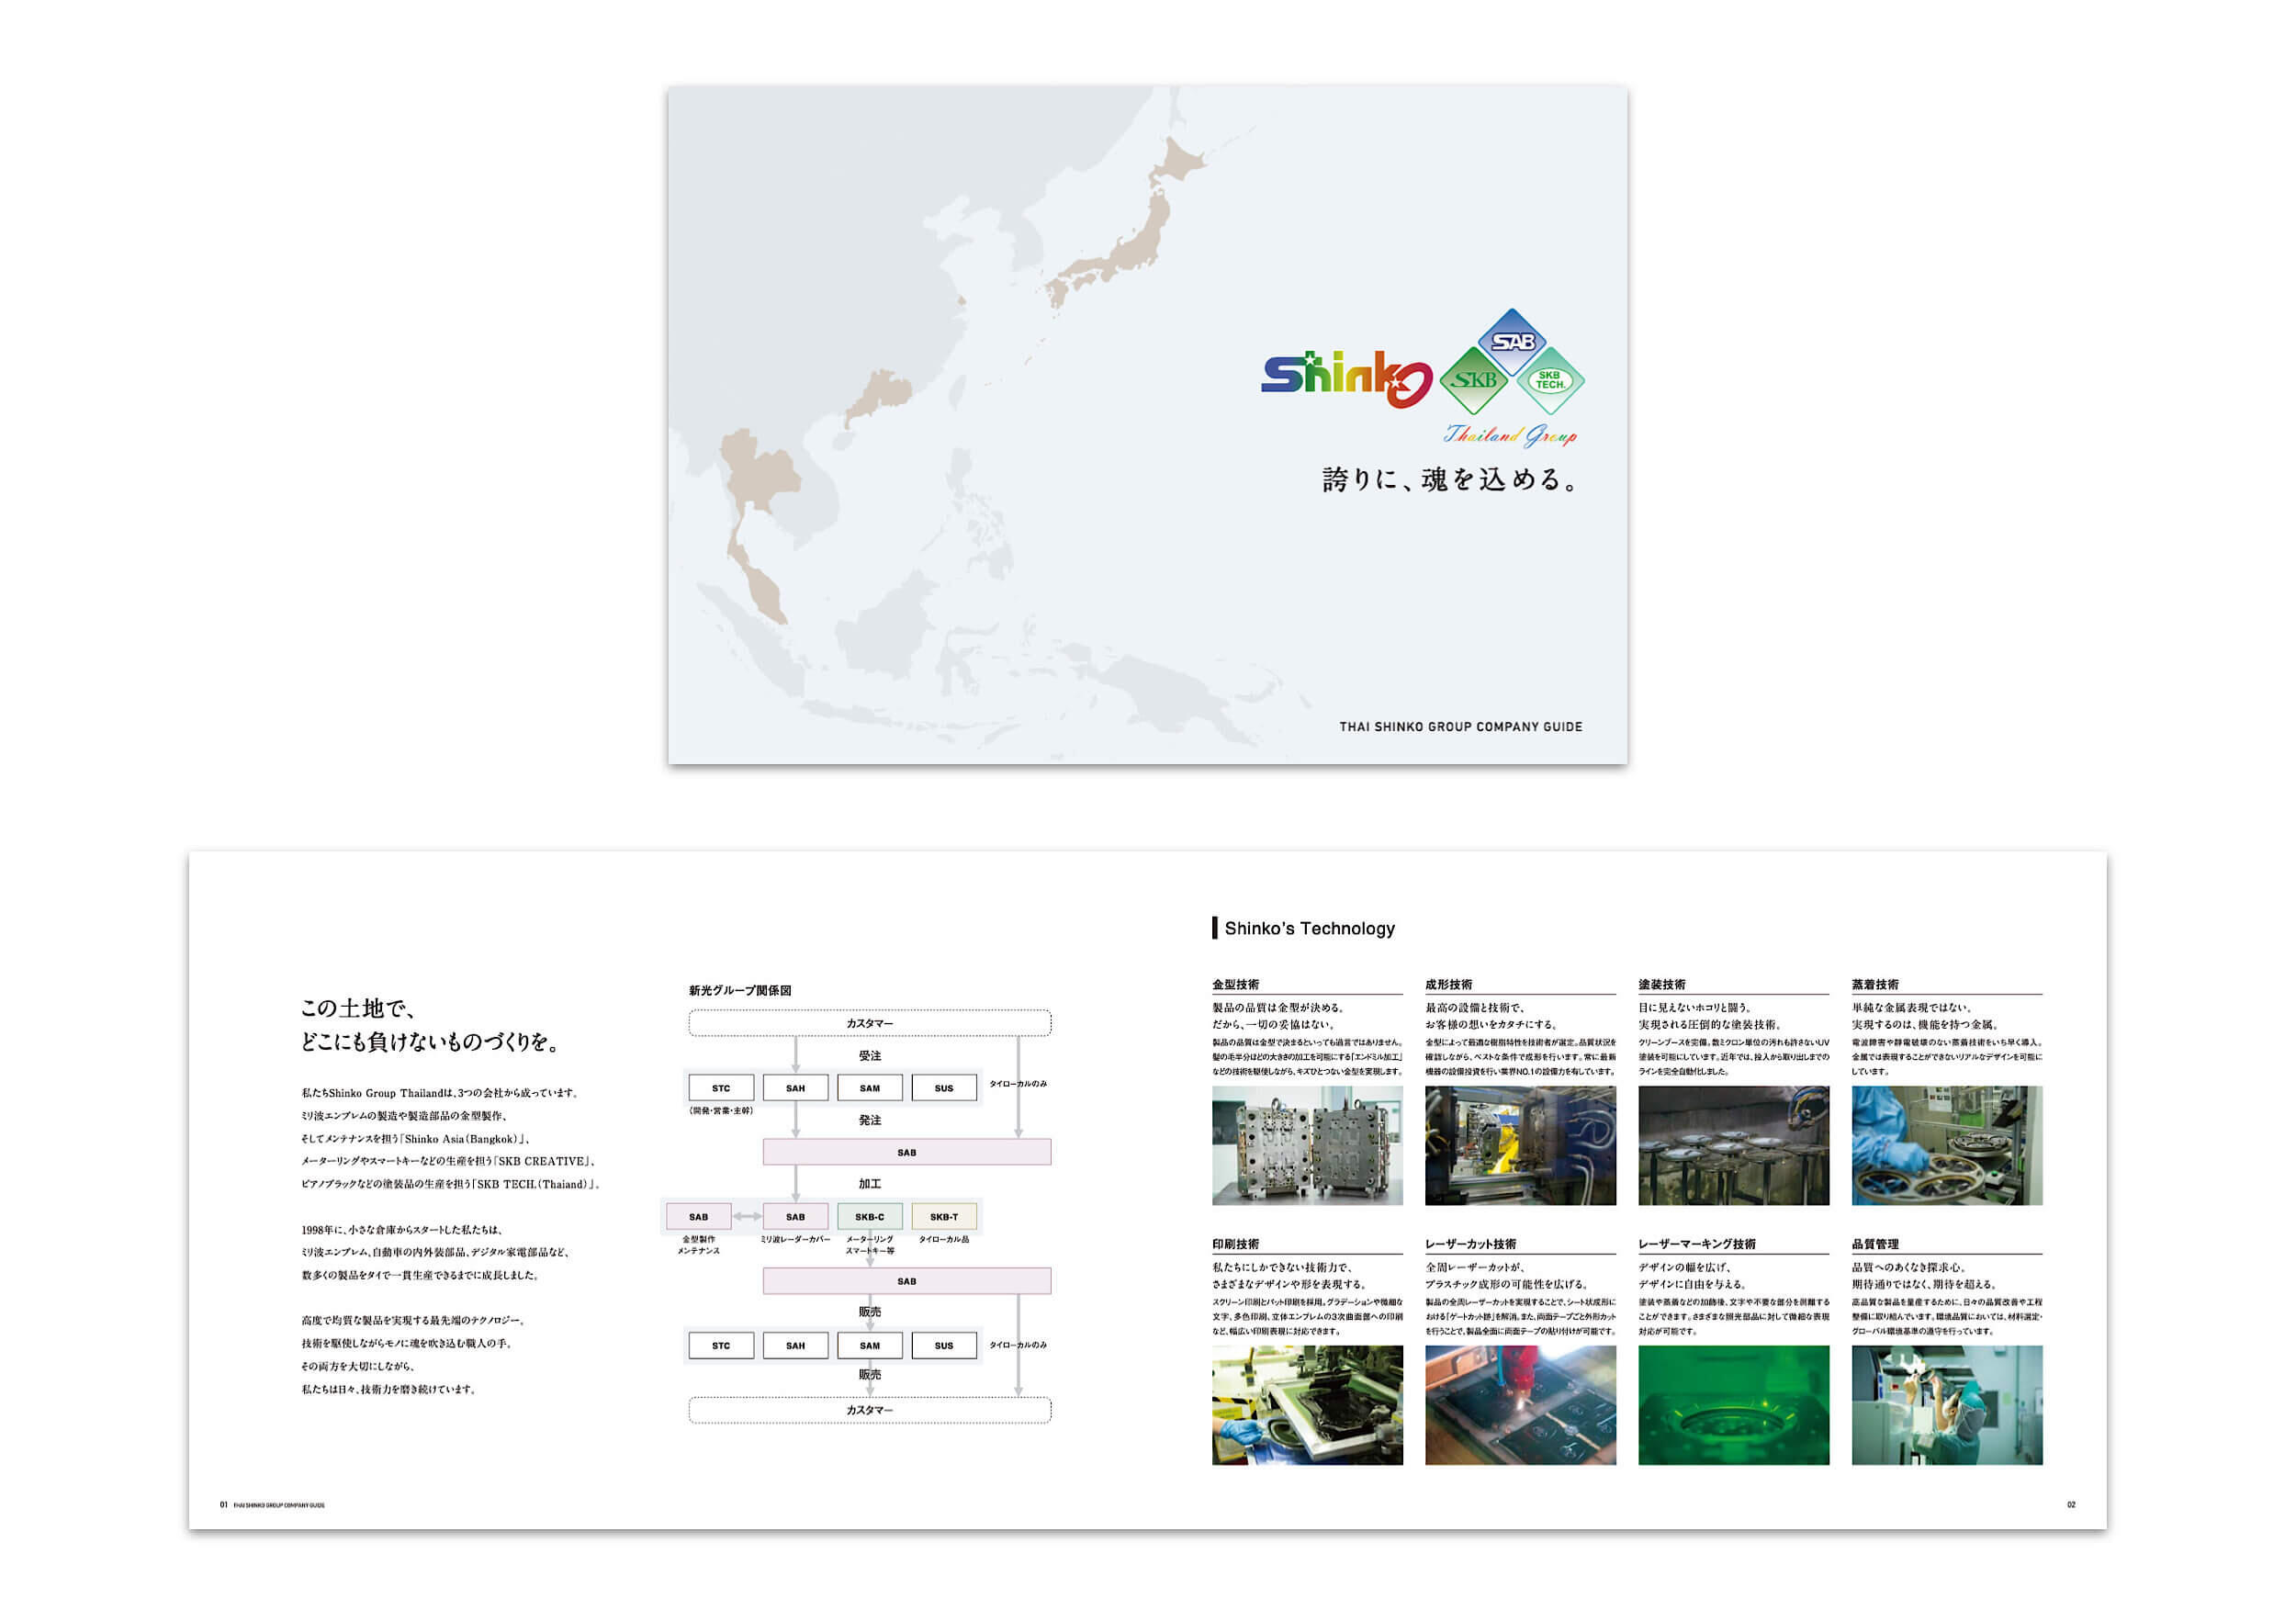Click the 塗装技術 heading
The image size is (2296, 1622).
pos(1661,984)
